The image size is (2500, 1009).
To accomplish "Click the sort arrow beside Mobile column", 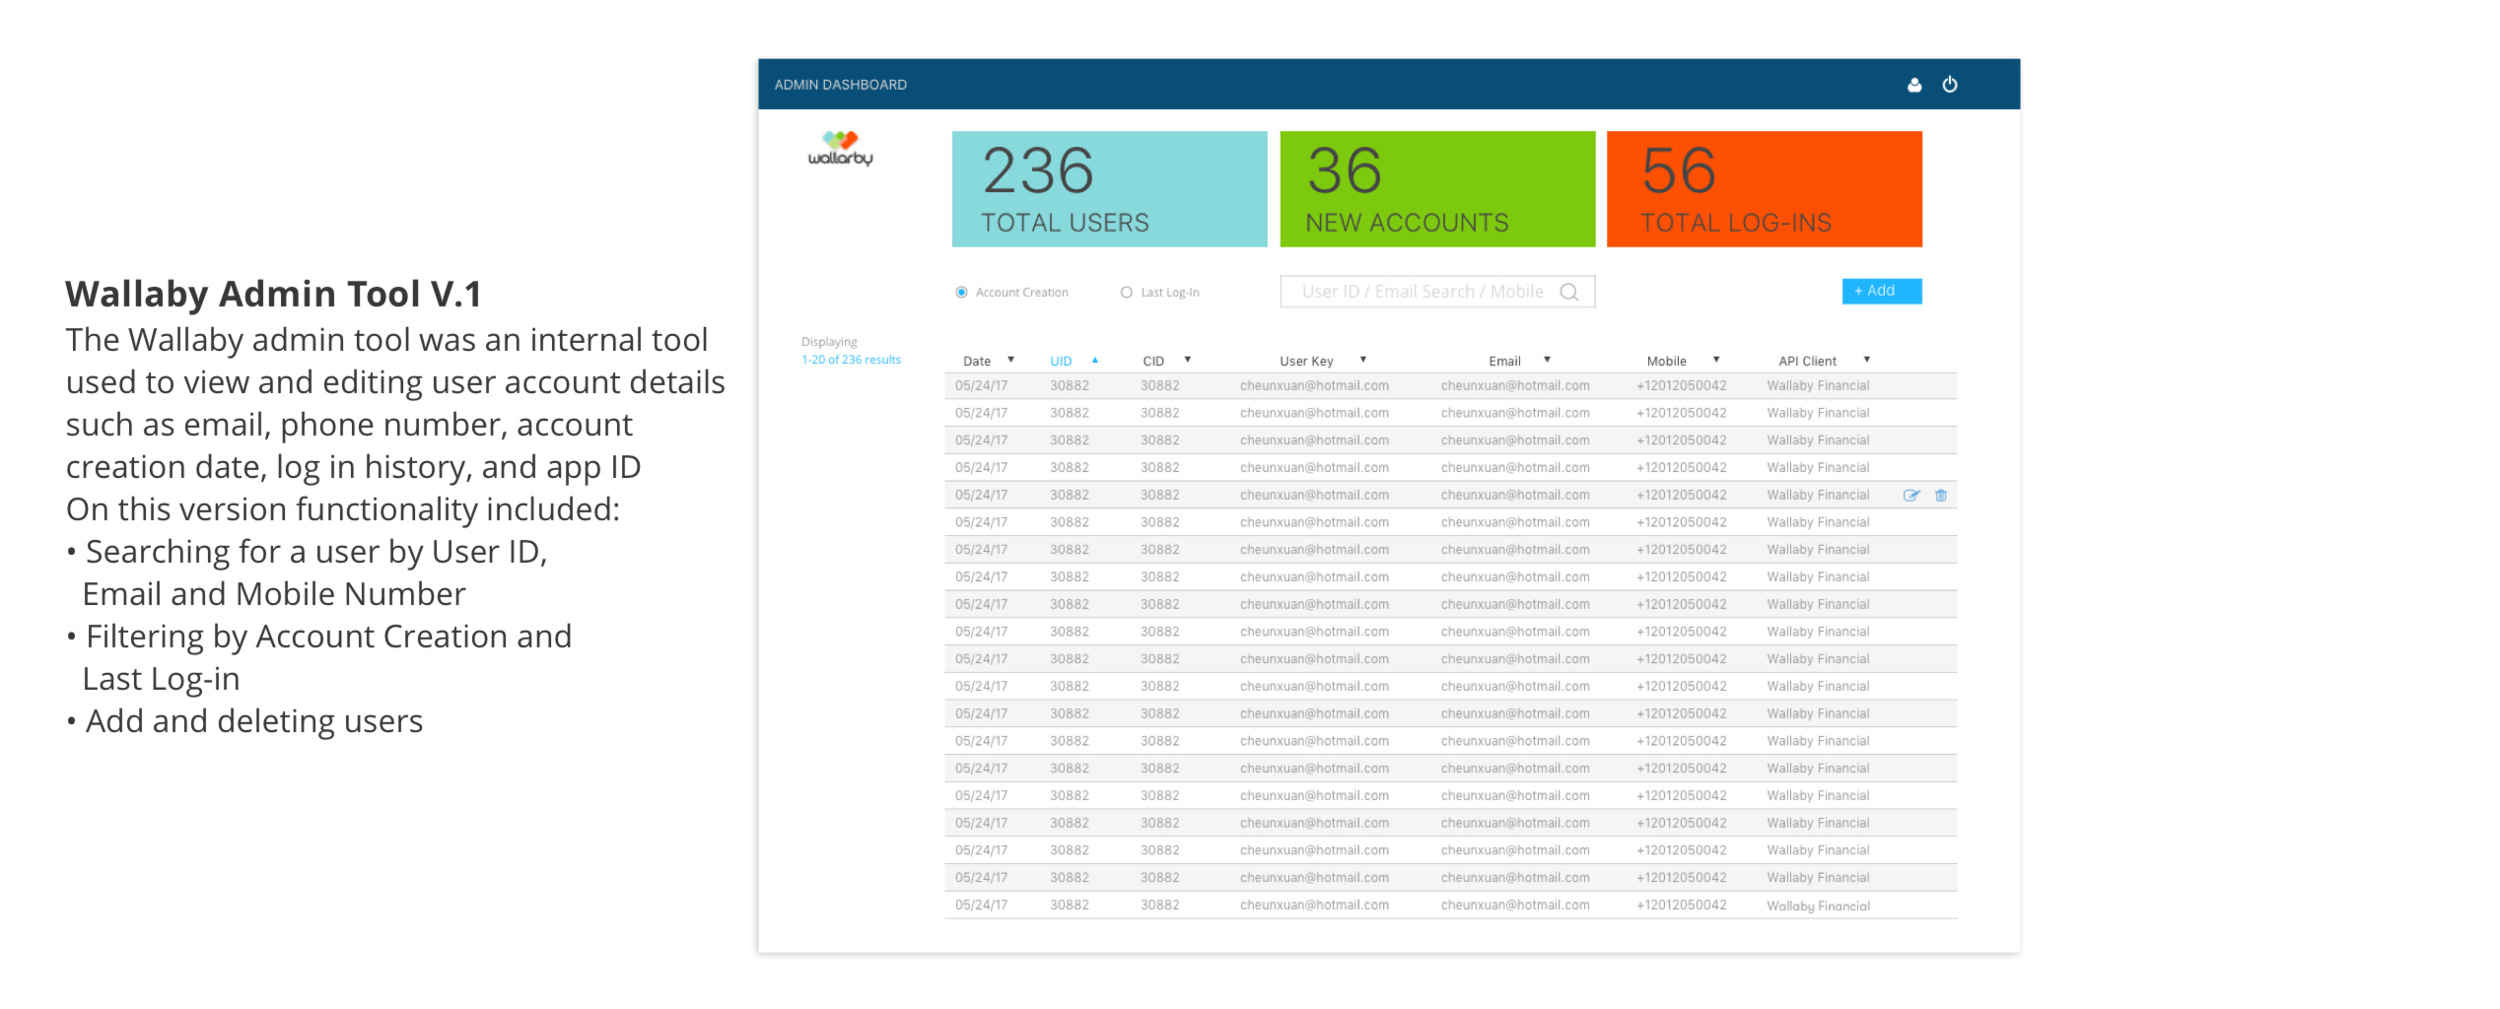I will point(1716,359).
